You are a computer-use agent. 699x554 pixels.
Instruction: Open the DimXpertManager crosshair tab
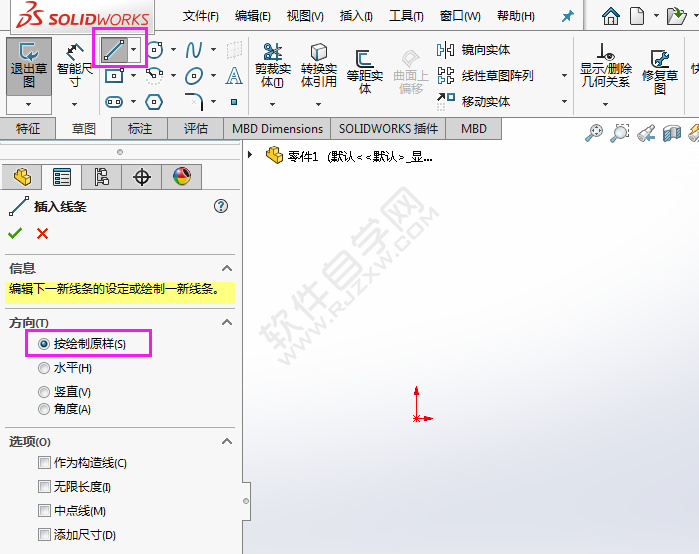142,177
